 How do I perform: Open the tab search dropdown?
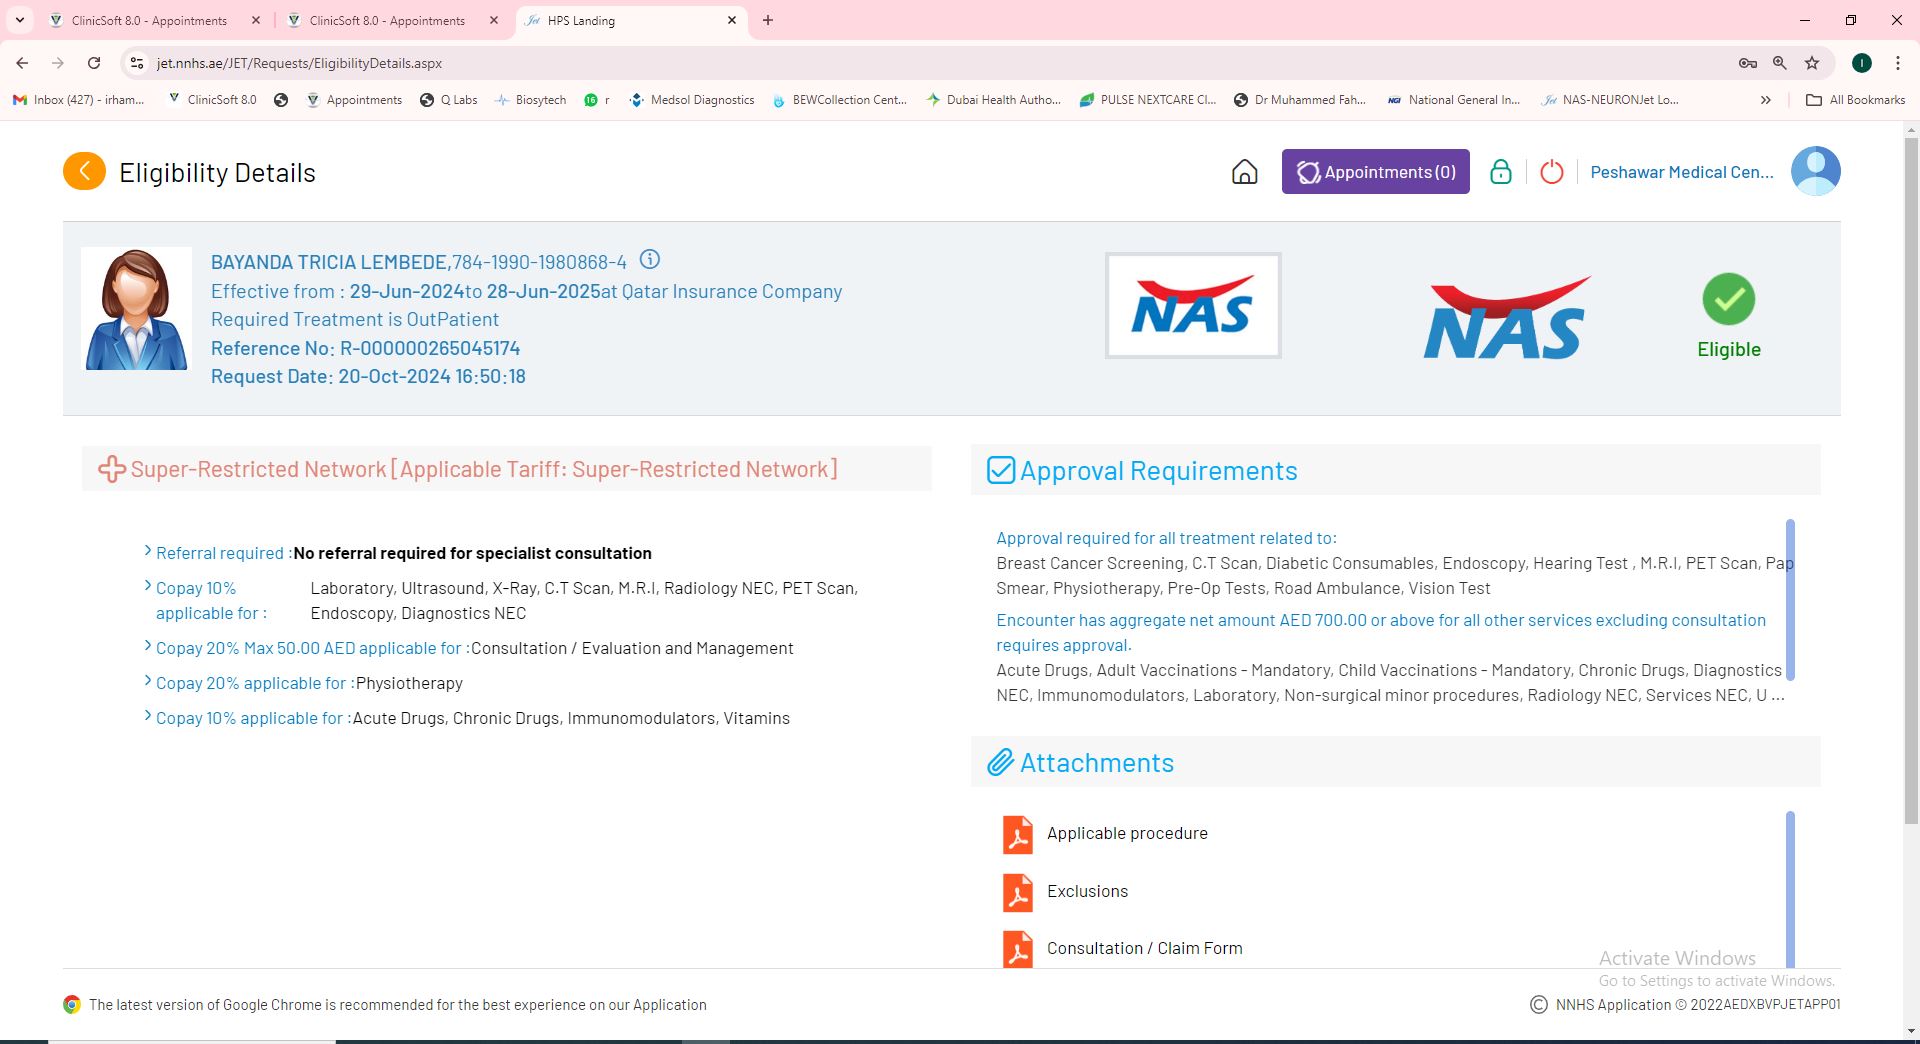coord(19,20)
